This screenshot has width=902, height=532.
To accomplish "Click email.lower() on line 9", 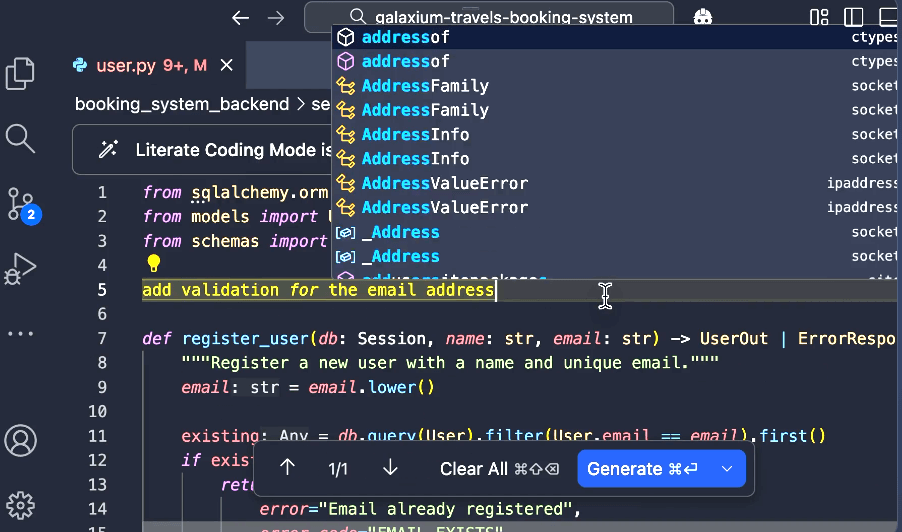I will coord(371,388).
